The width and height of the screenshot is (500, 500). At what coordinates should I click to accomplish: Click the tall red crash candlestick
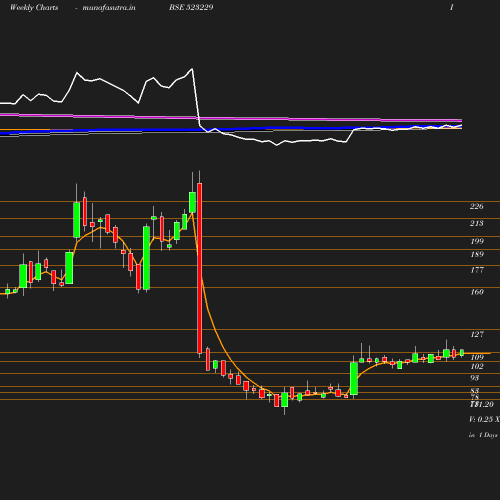200,268
